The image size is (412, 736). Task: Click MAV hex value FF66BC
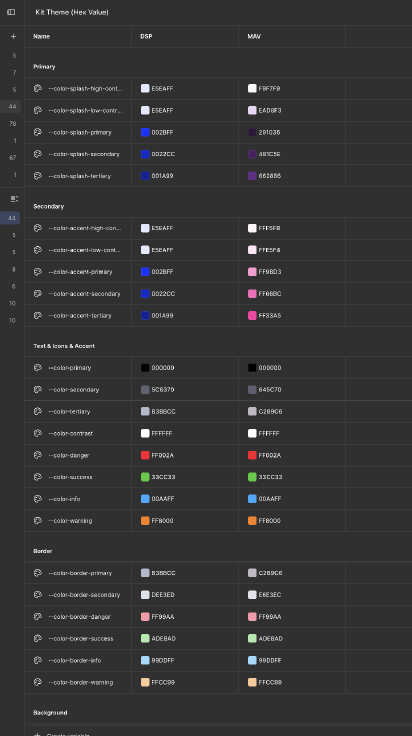click(x=270, y=294)
